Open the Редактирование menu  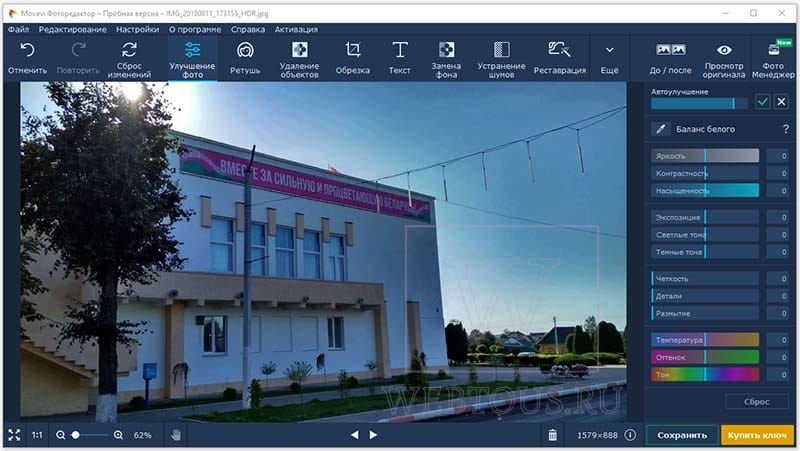[x=72, y=30]
